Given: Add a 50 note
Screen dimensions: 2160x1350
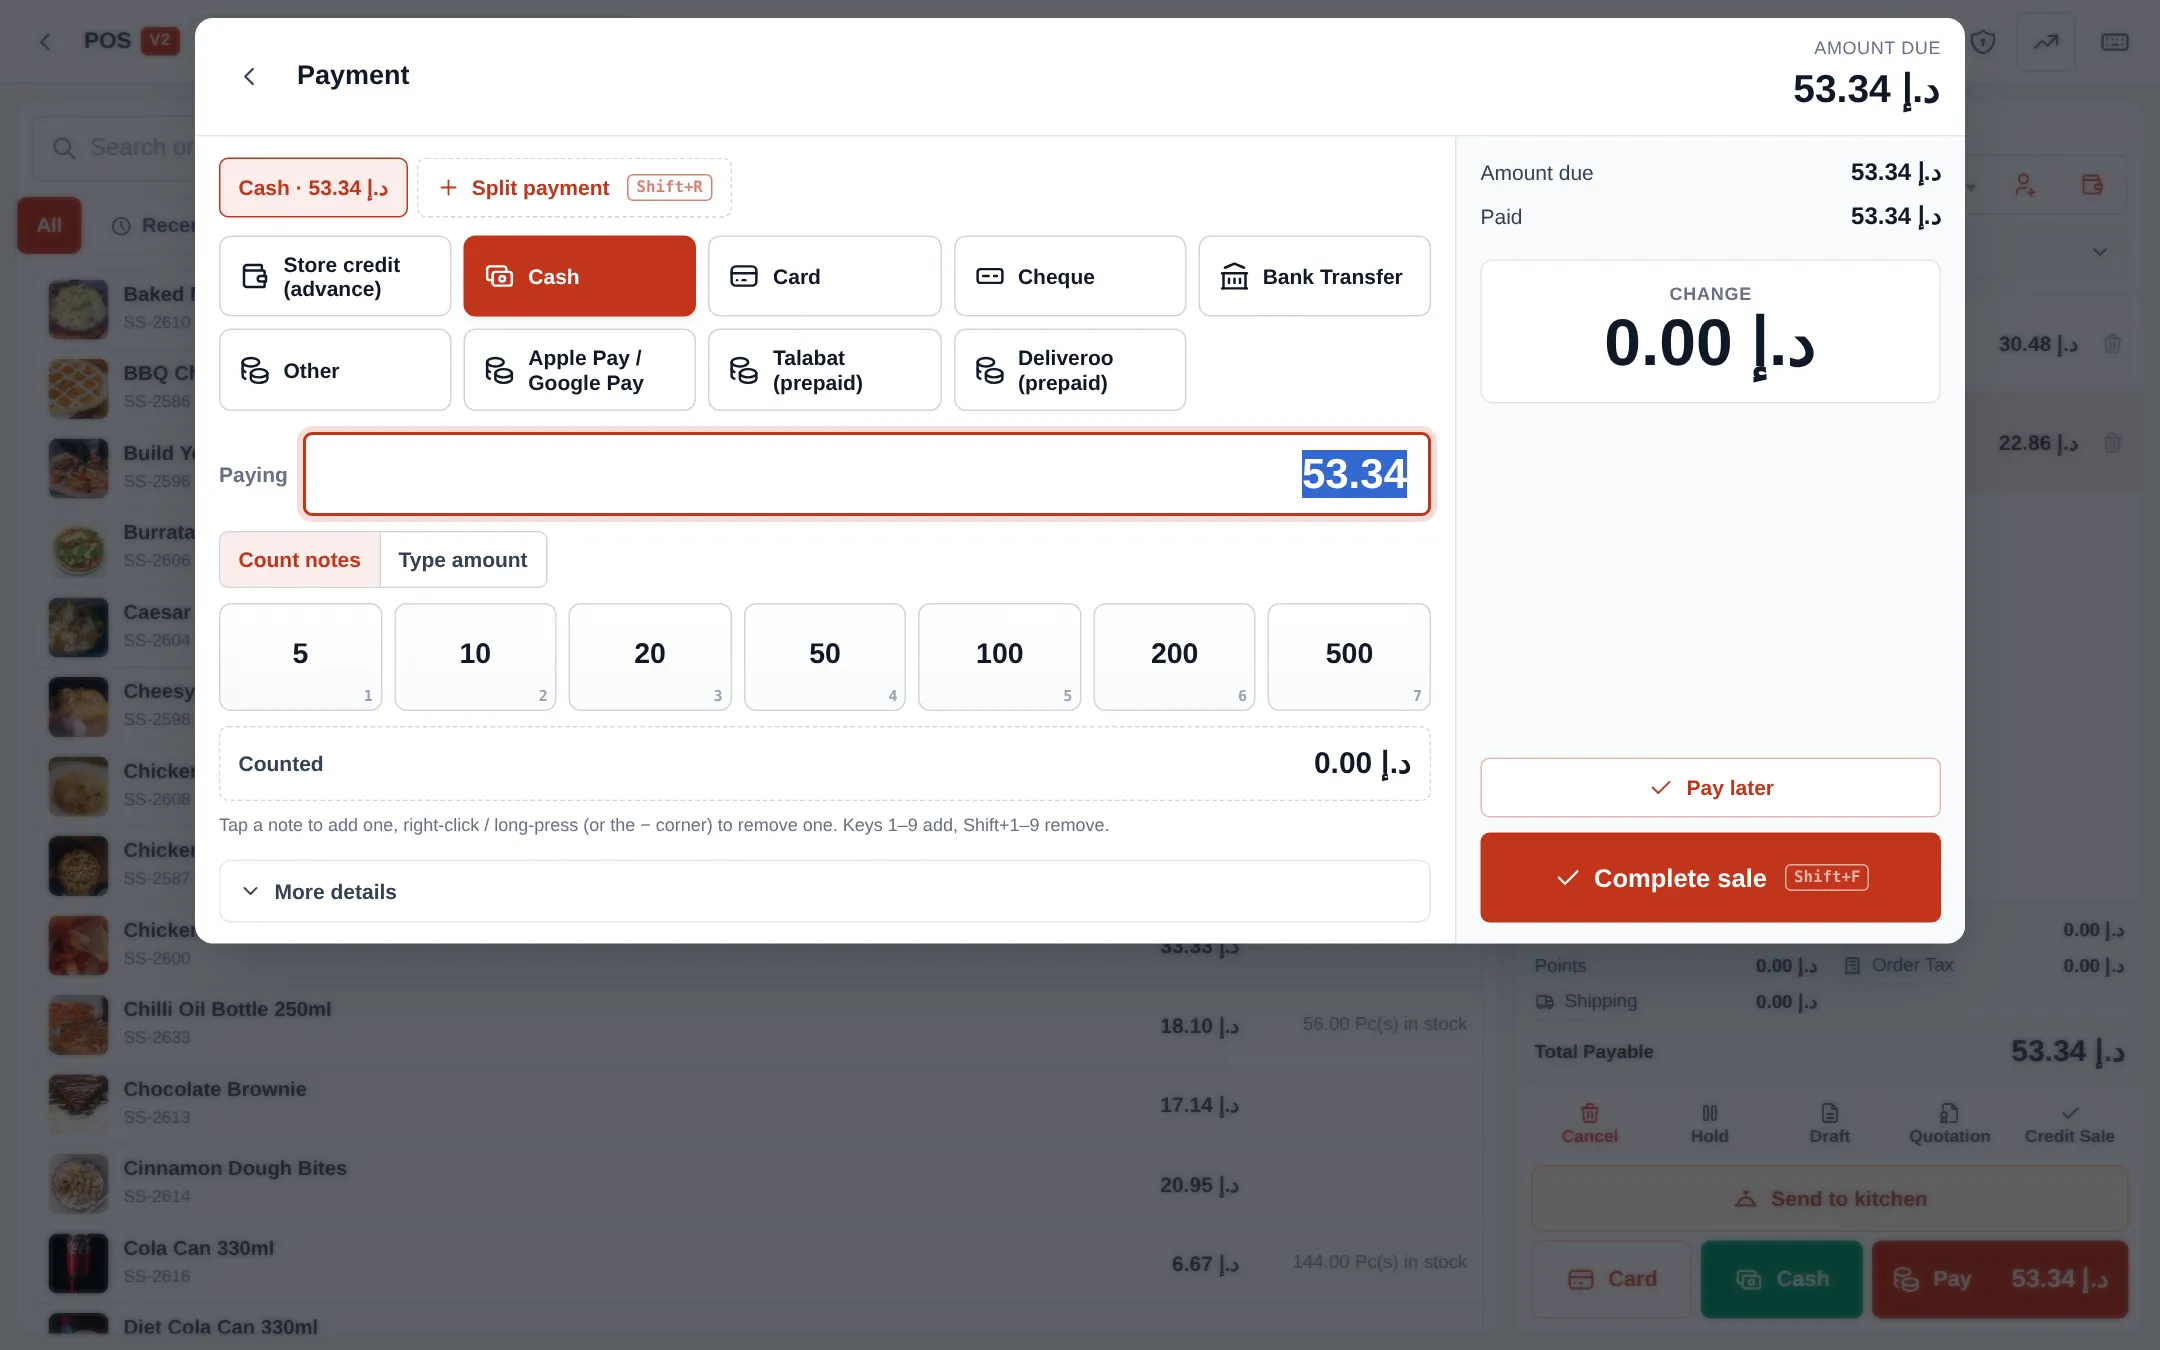Looking at the screenshot, I should click(824, 656).
